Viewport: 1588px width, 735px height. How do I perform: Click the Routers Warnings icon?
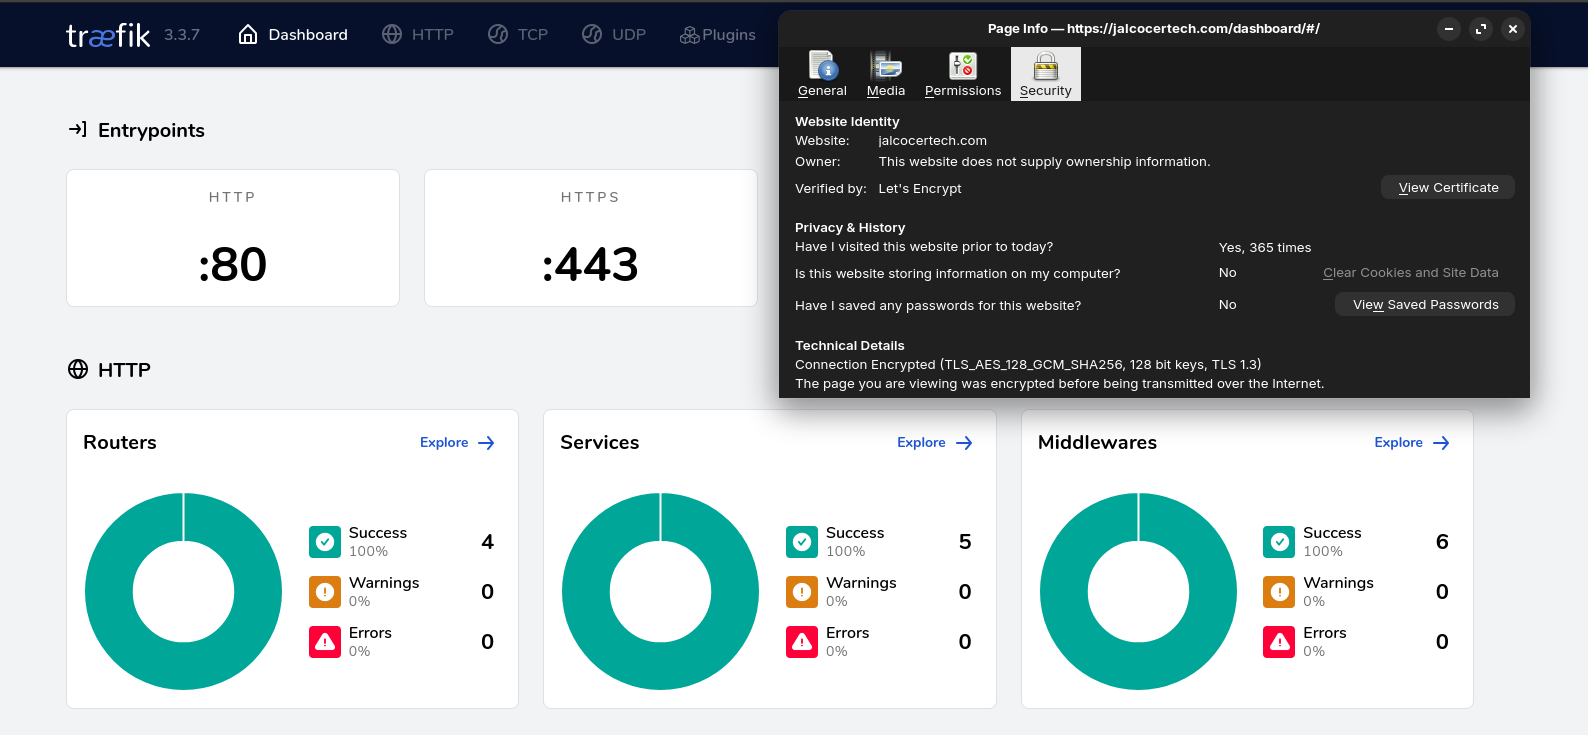click(325, 592)
